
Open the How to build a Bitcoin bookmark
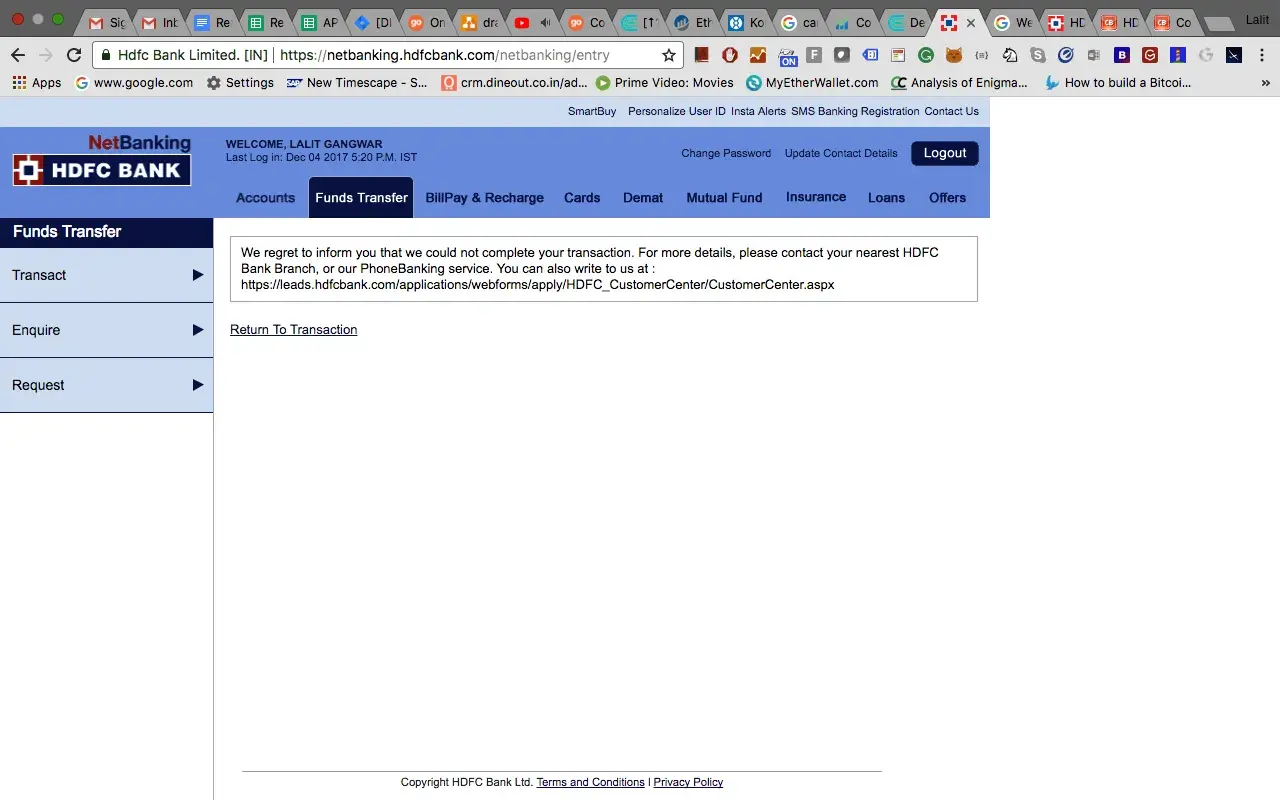coord(1118,83)
